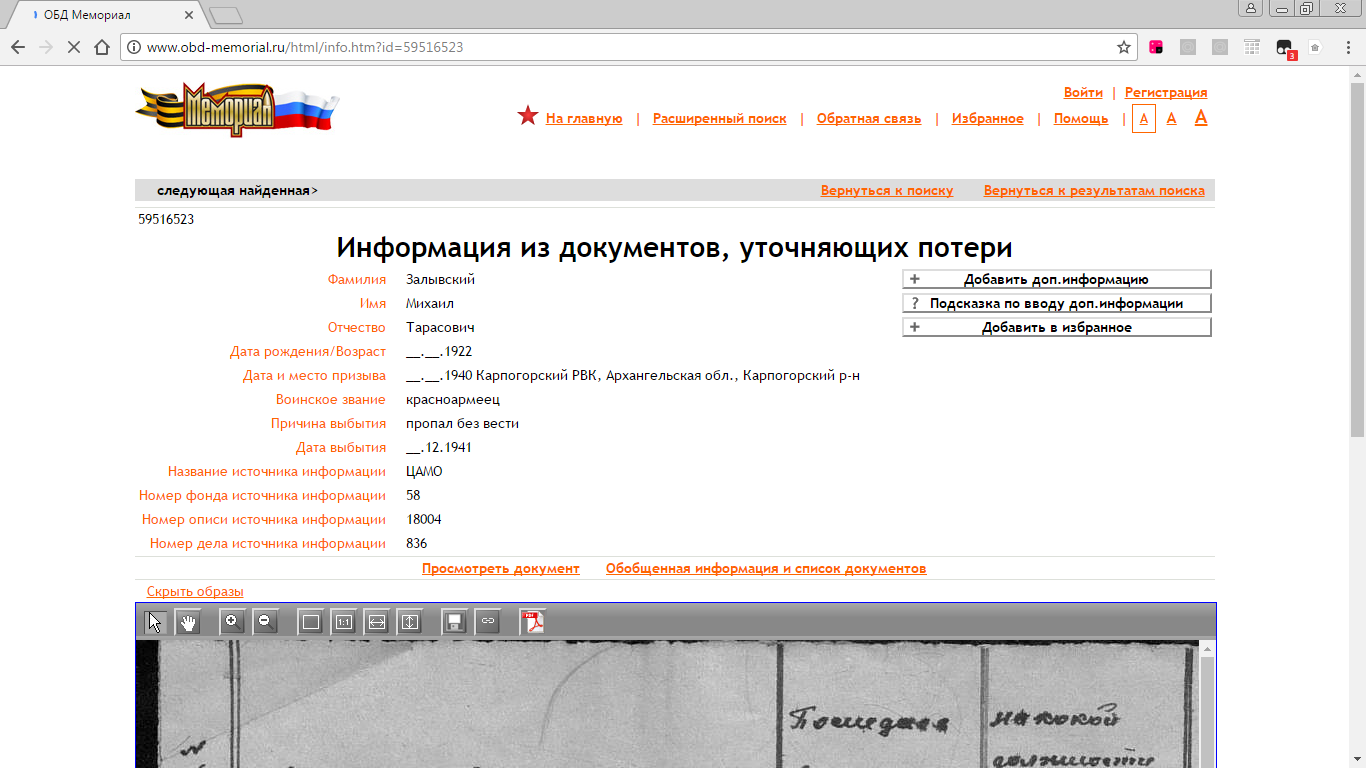Go forward to the next page

[45, 47]
